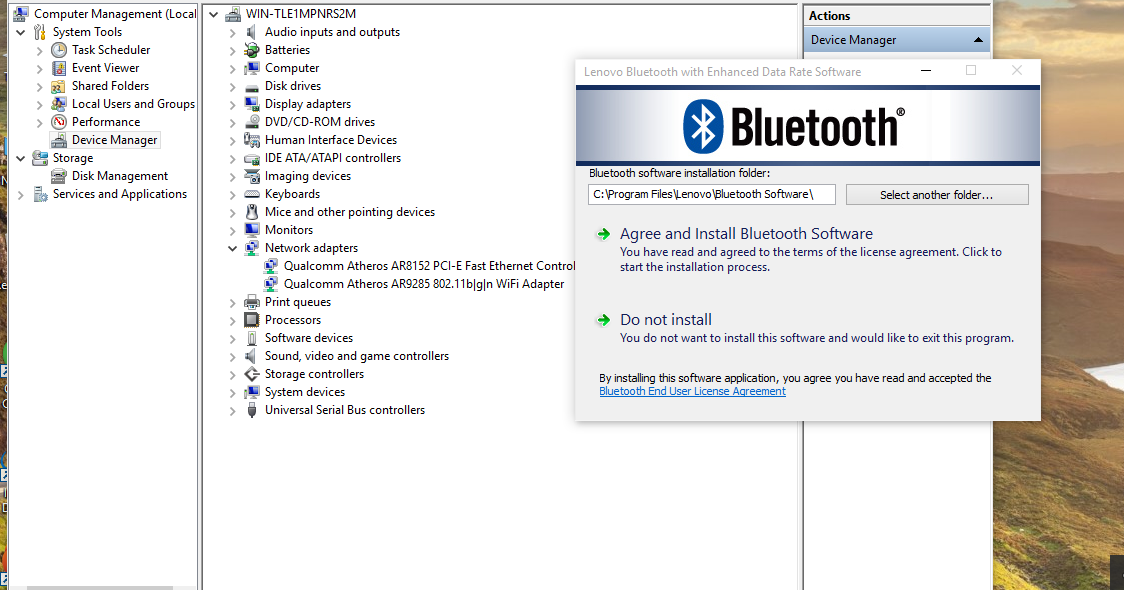Click the Batteries device icon
This screenshot has width=1124, height=590.
click(x=251, y=50)
